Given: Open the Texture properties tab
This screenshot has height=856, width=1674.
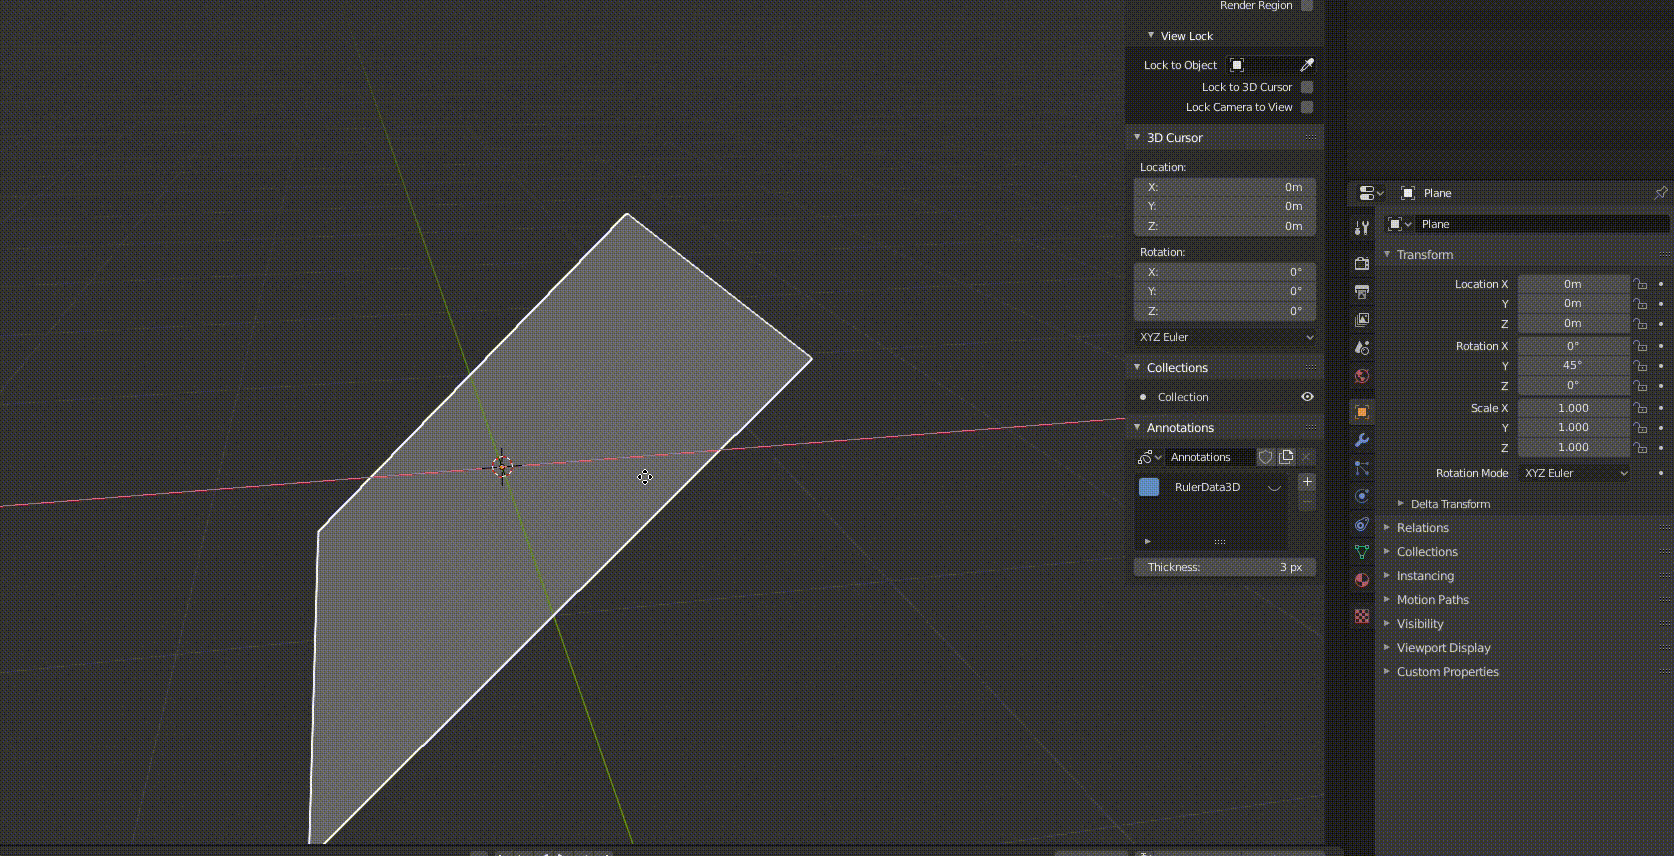Looking at the screenshot, I should (1361, 616).
